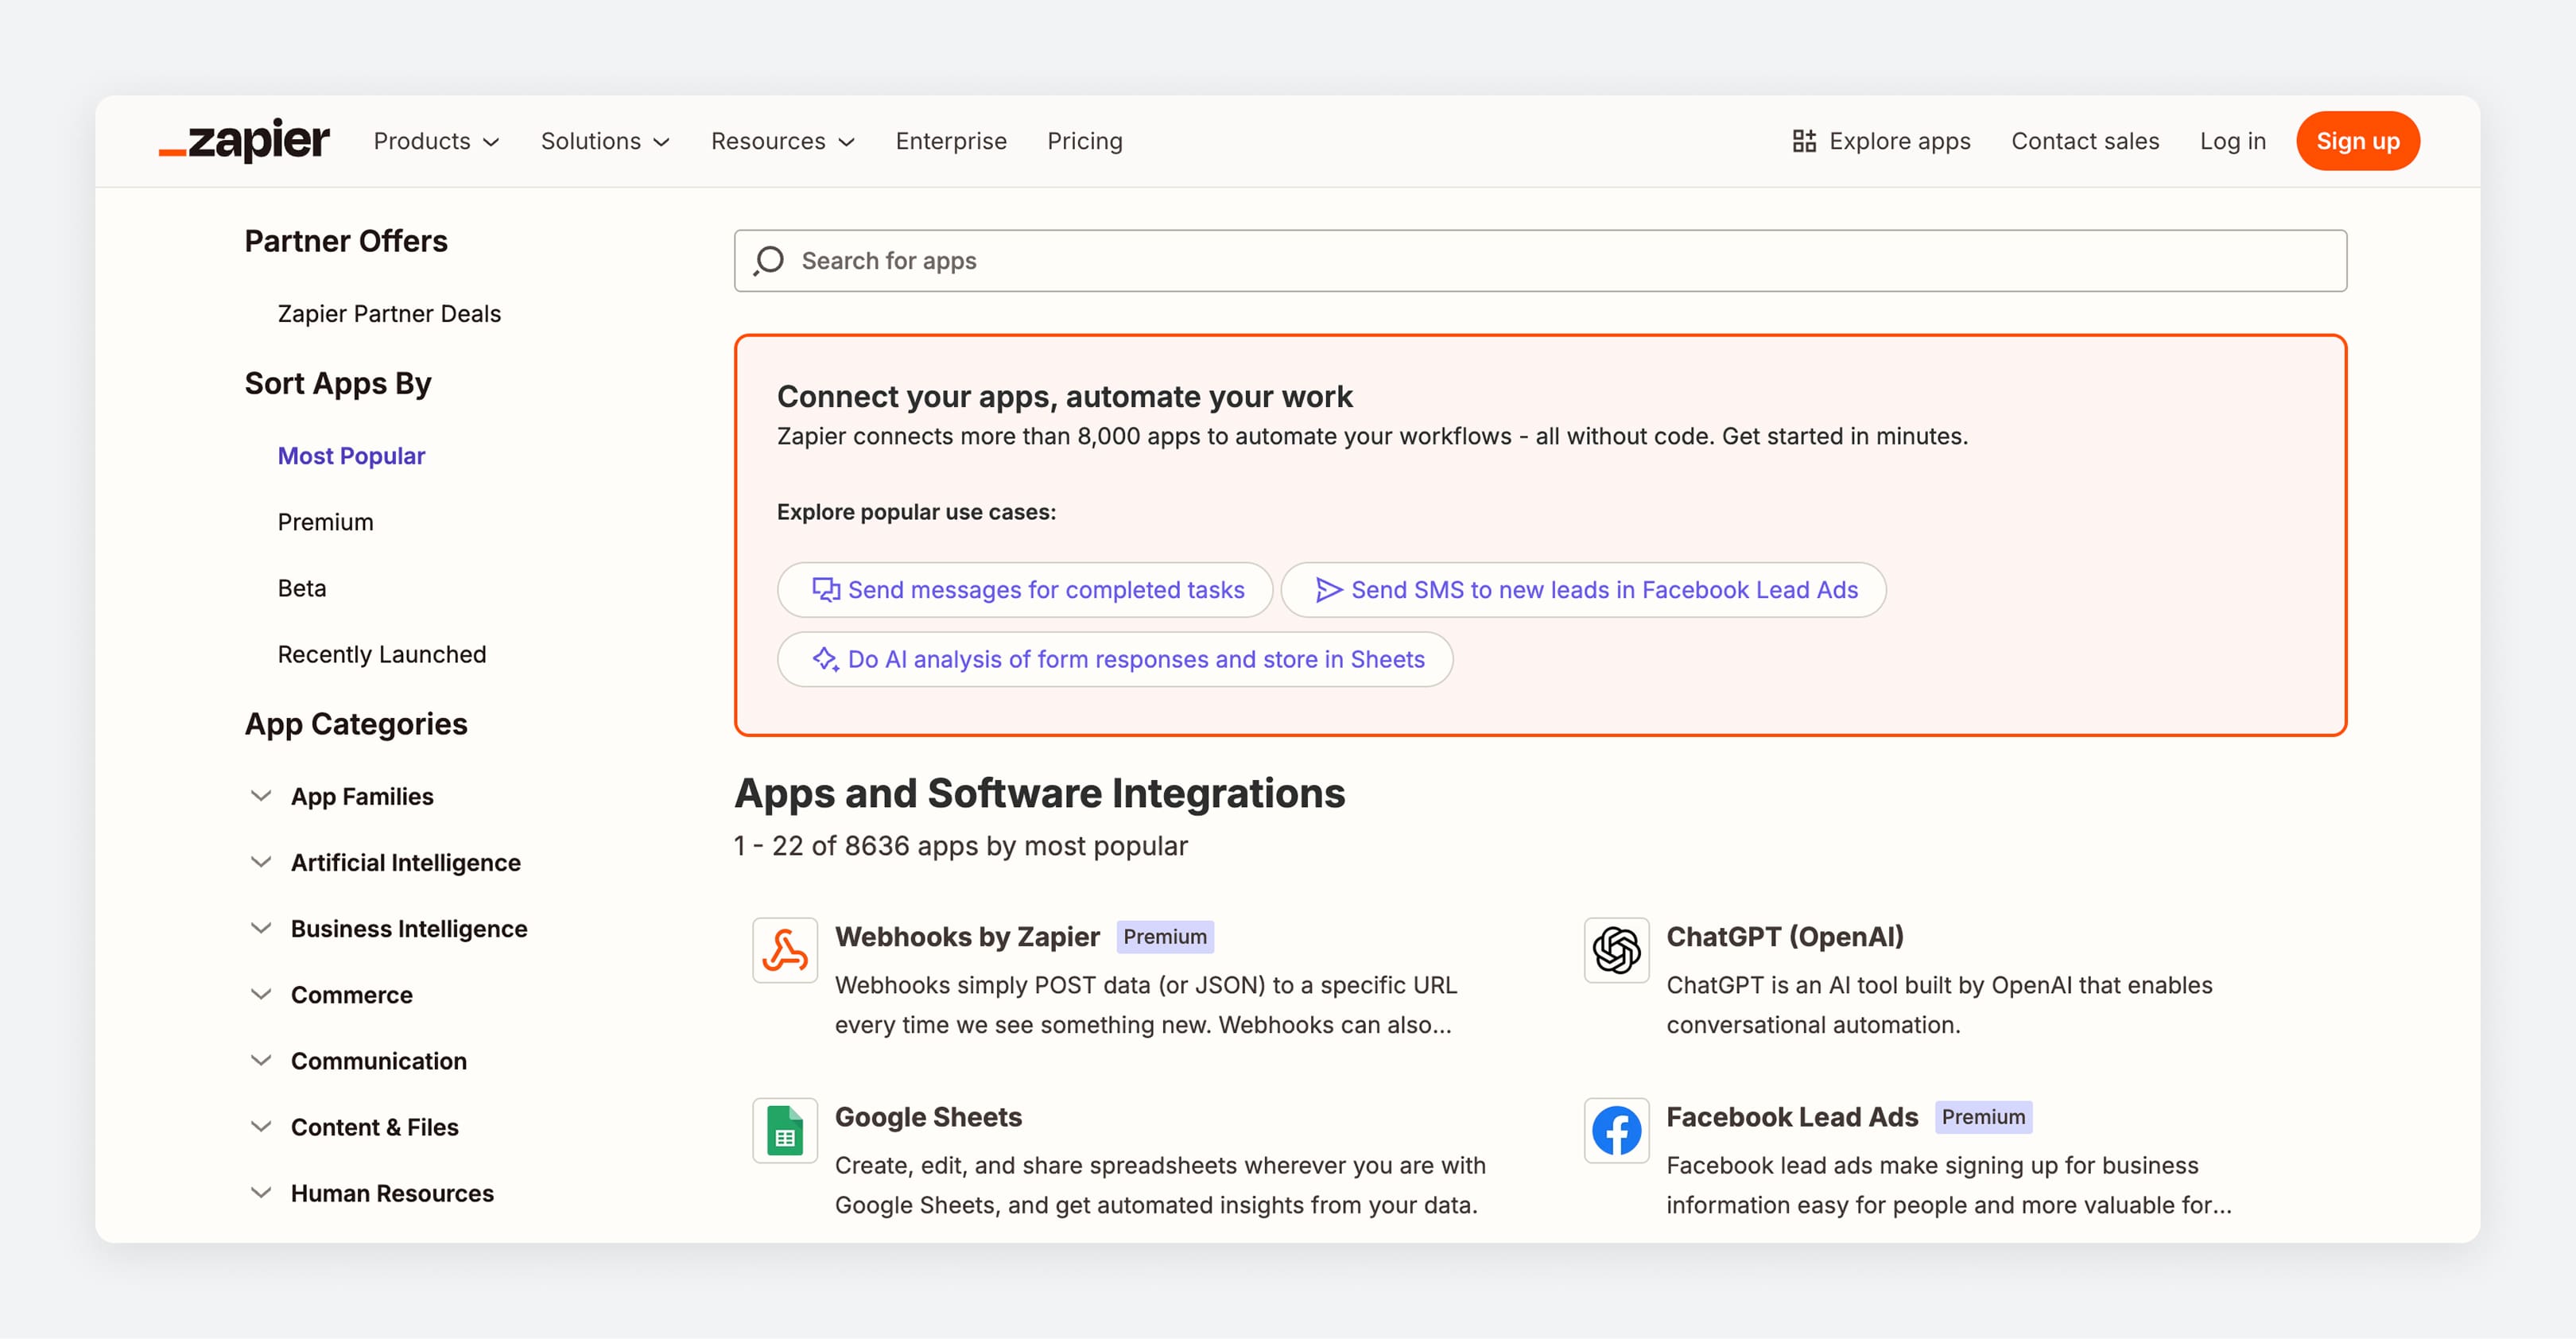Open the Solutions dropdown menu
This screenshot has height=1339, width=2576.
tap(605, 141)
